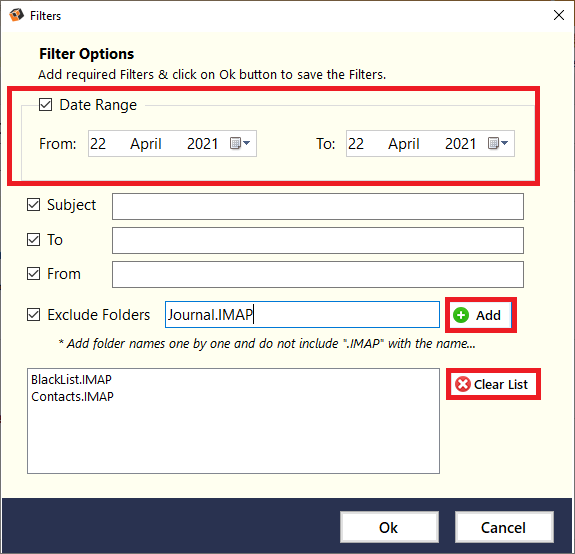Click inside the Subject text field
The width and height of the screenshot is (575, 554).
(x=318, y=206)
